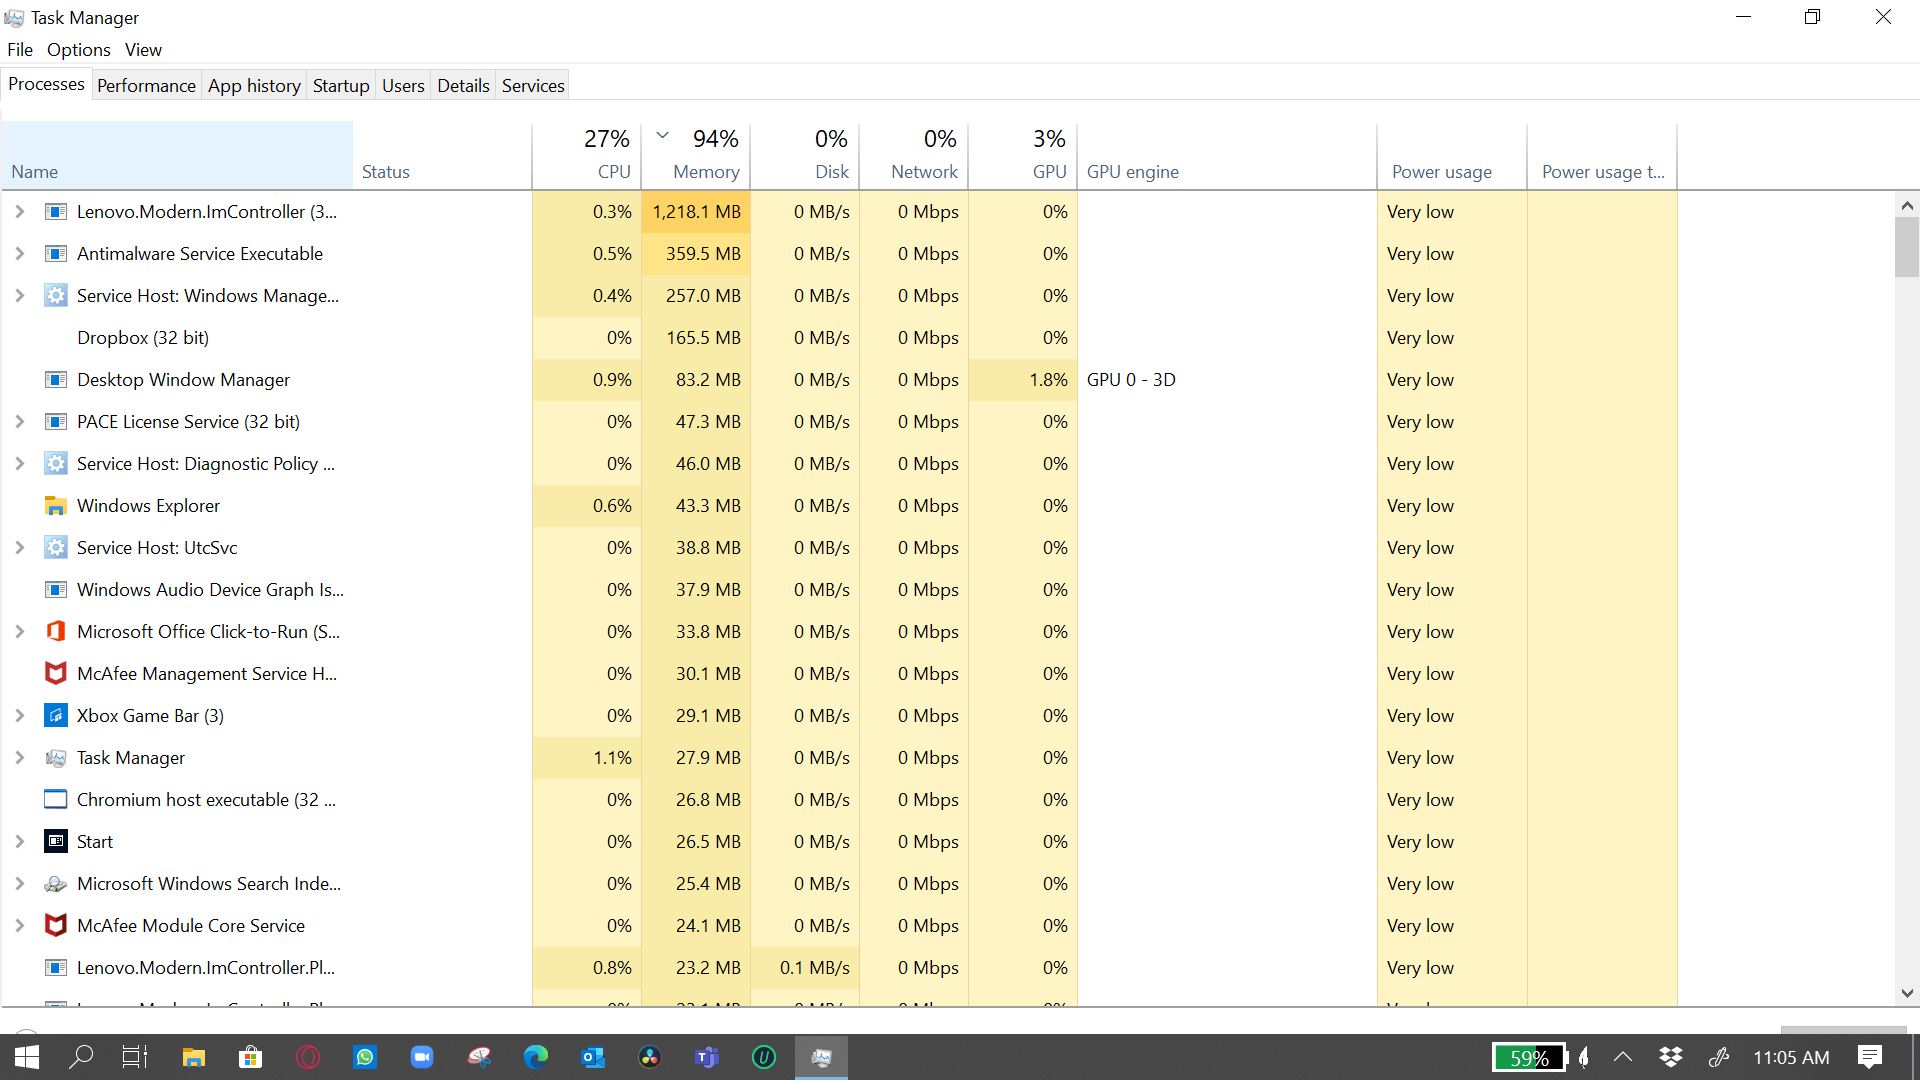This screenshot has height=1080, width=1920.
Task: Open Windows Start menu from taskbar
Action: click(x=27, y=1057)
